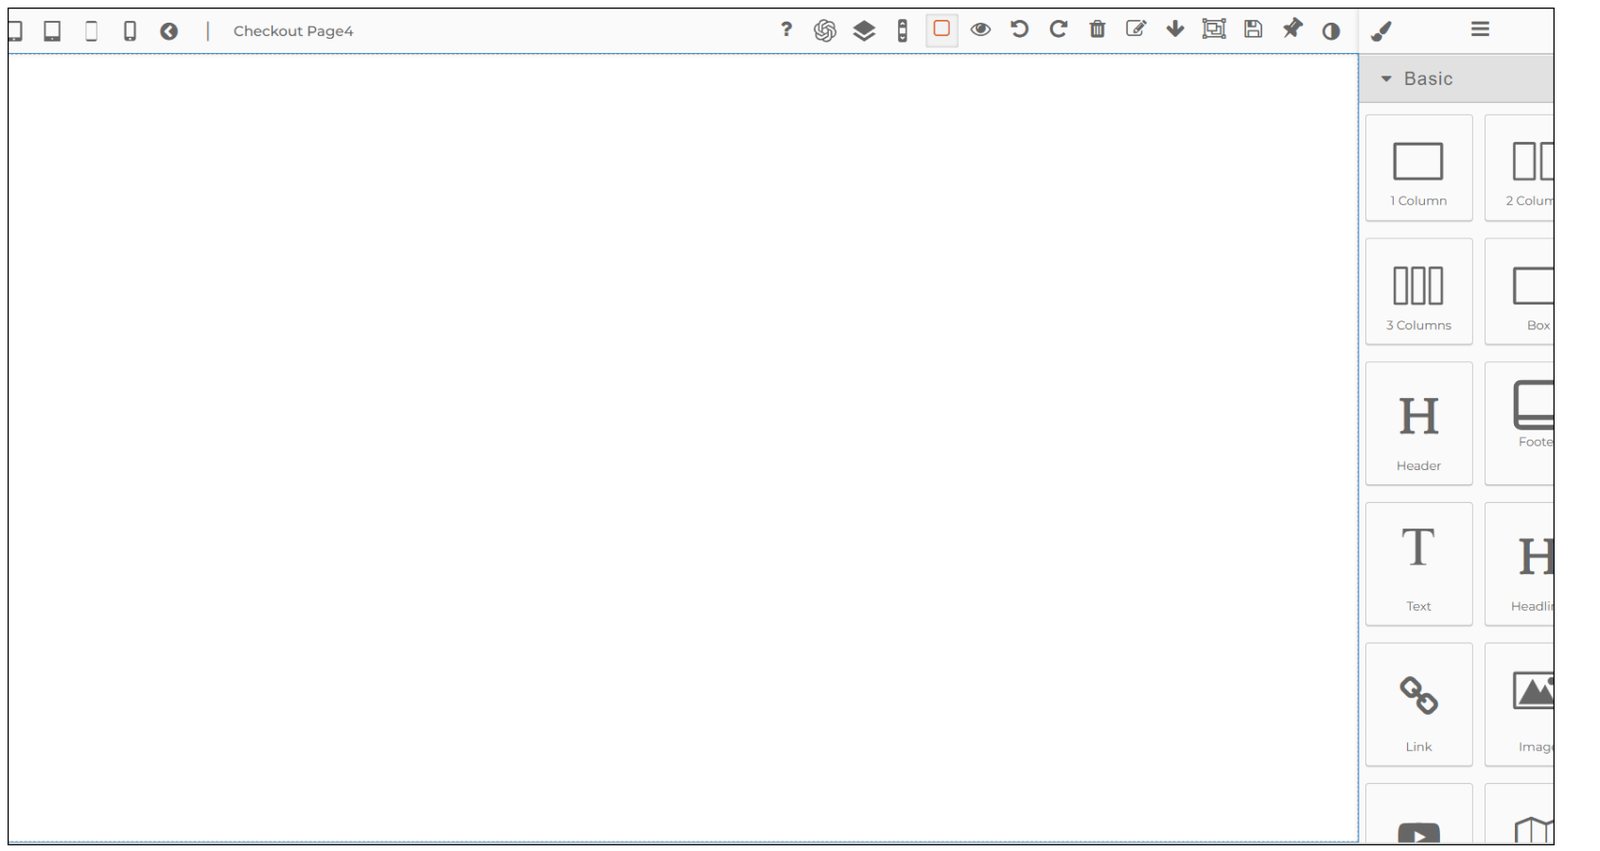The image size is (1600, 851).
Task: Select the Footer block
Action: [1520, 424]
